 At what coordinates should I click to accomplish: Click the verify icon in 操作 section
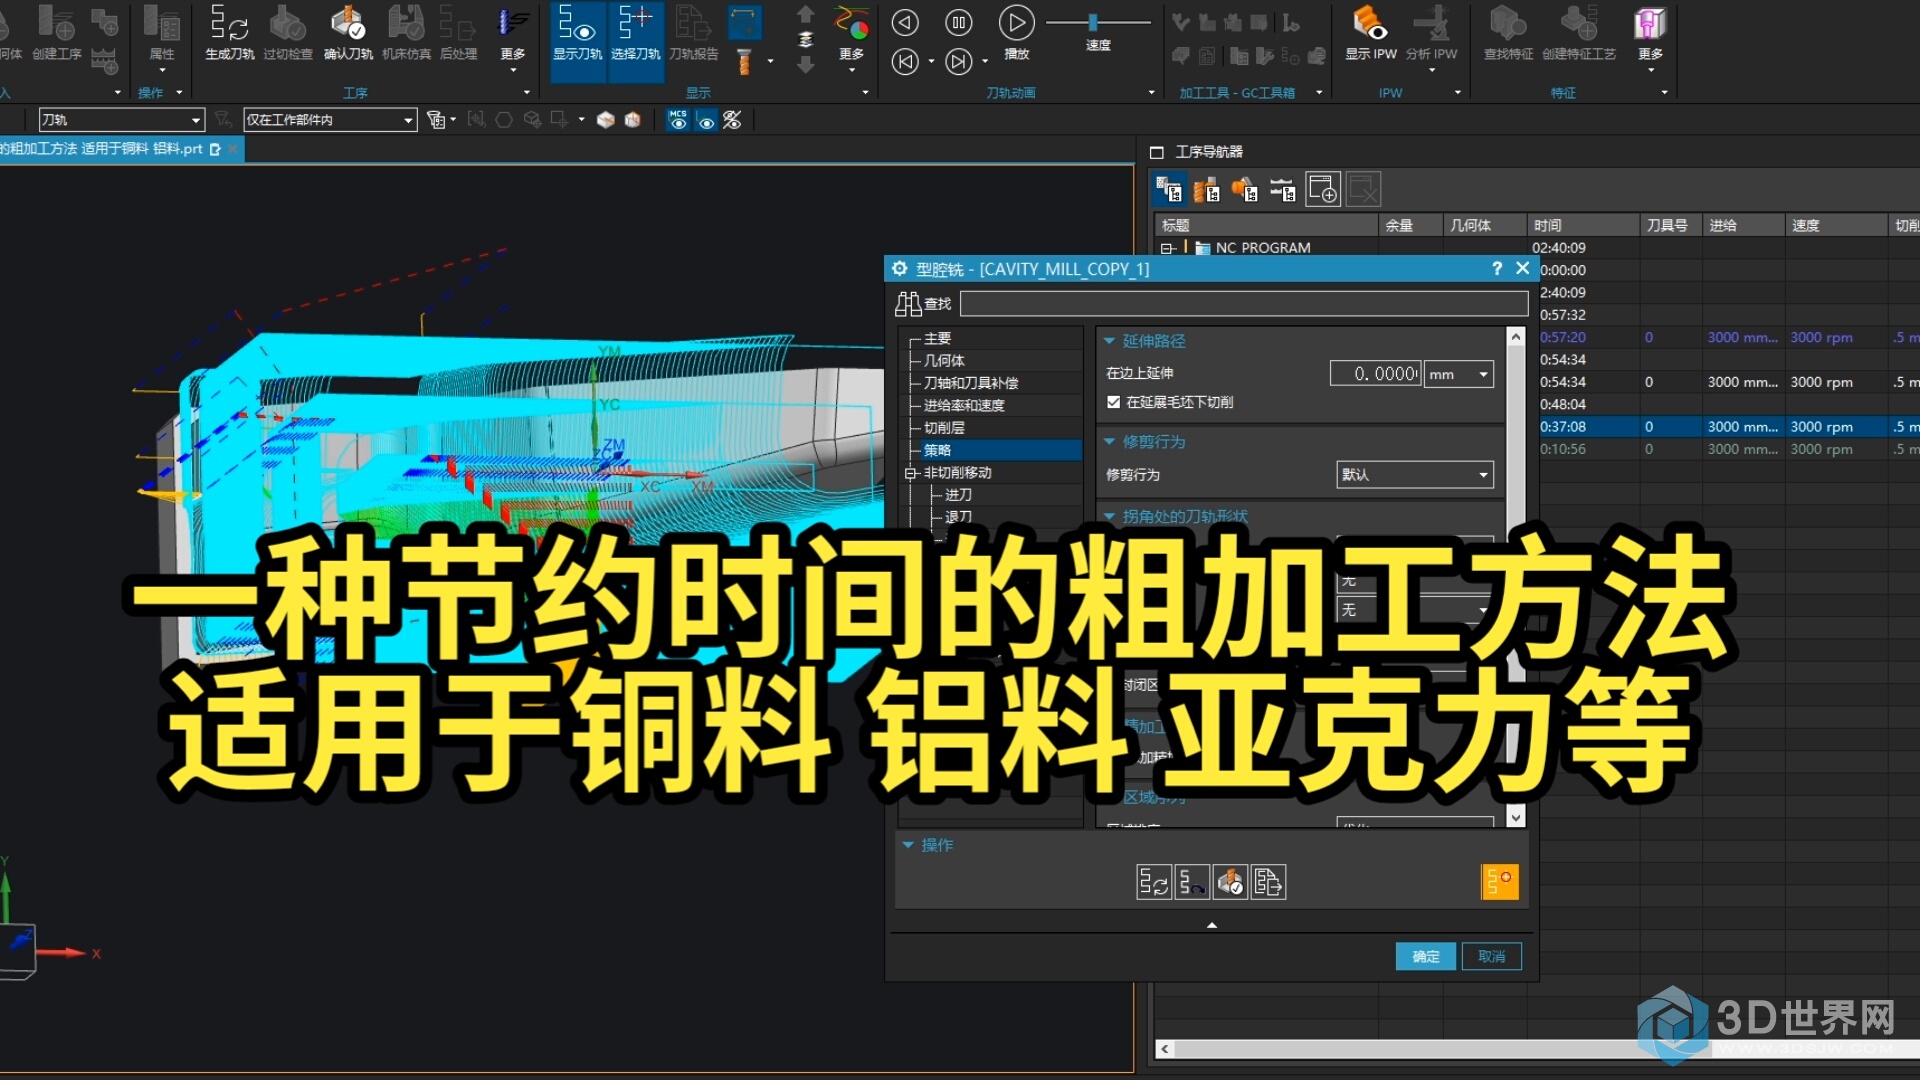(1230, 882)
